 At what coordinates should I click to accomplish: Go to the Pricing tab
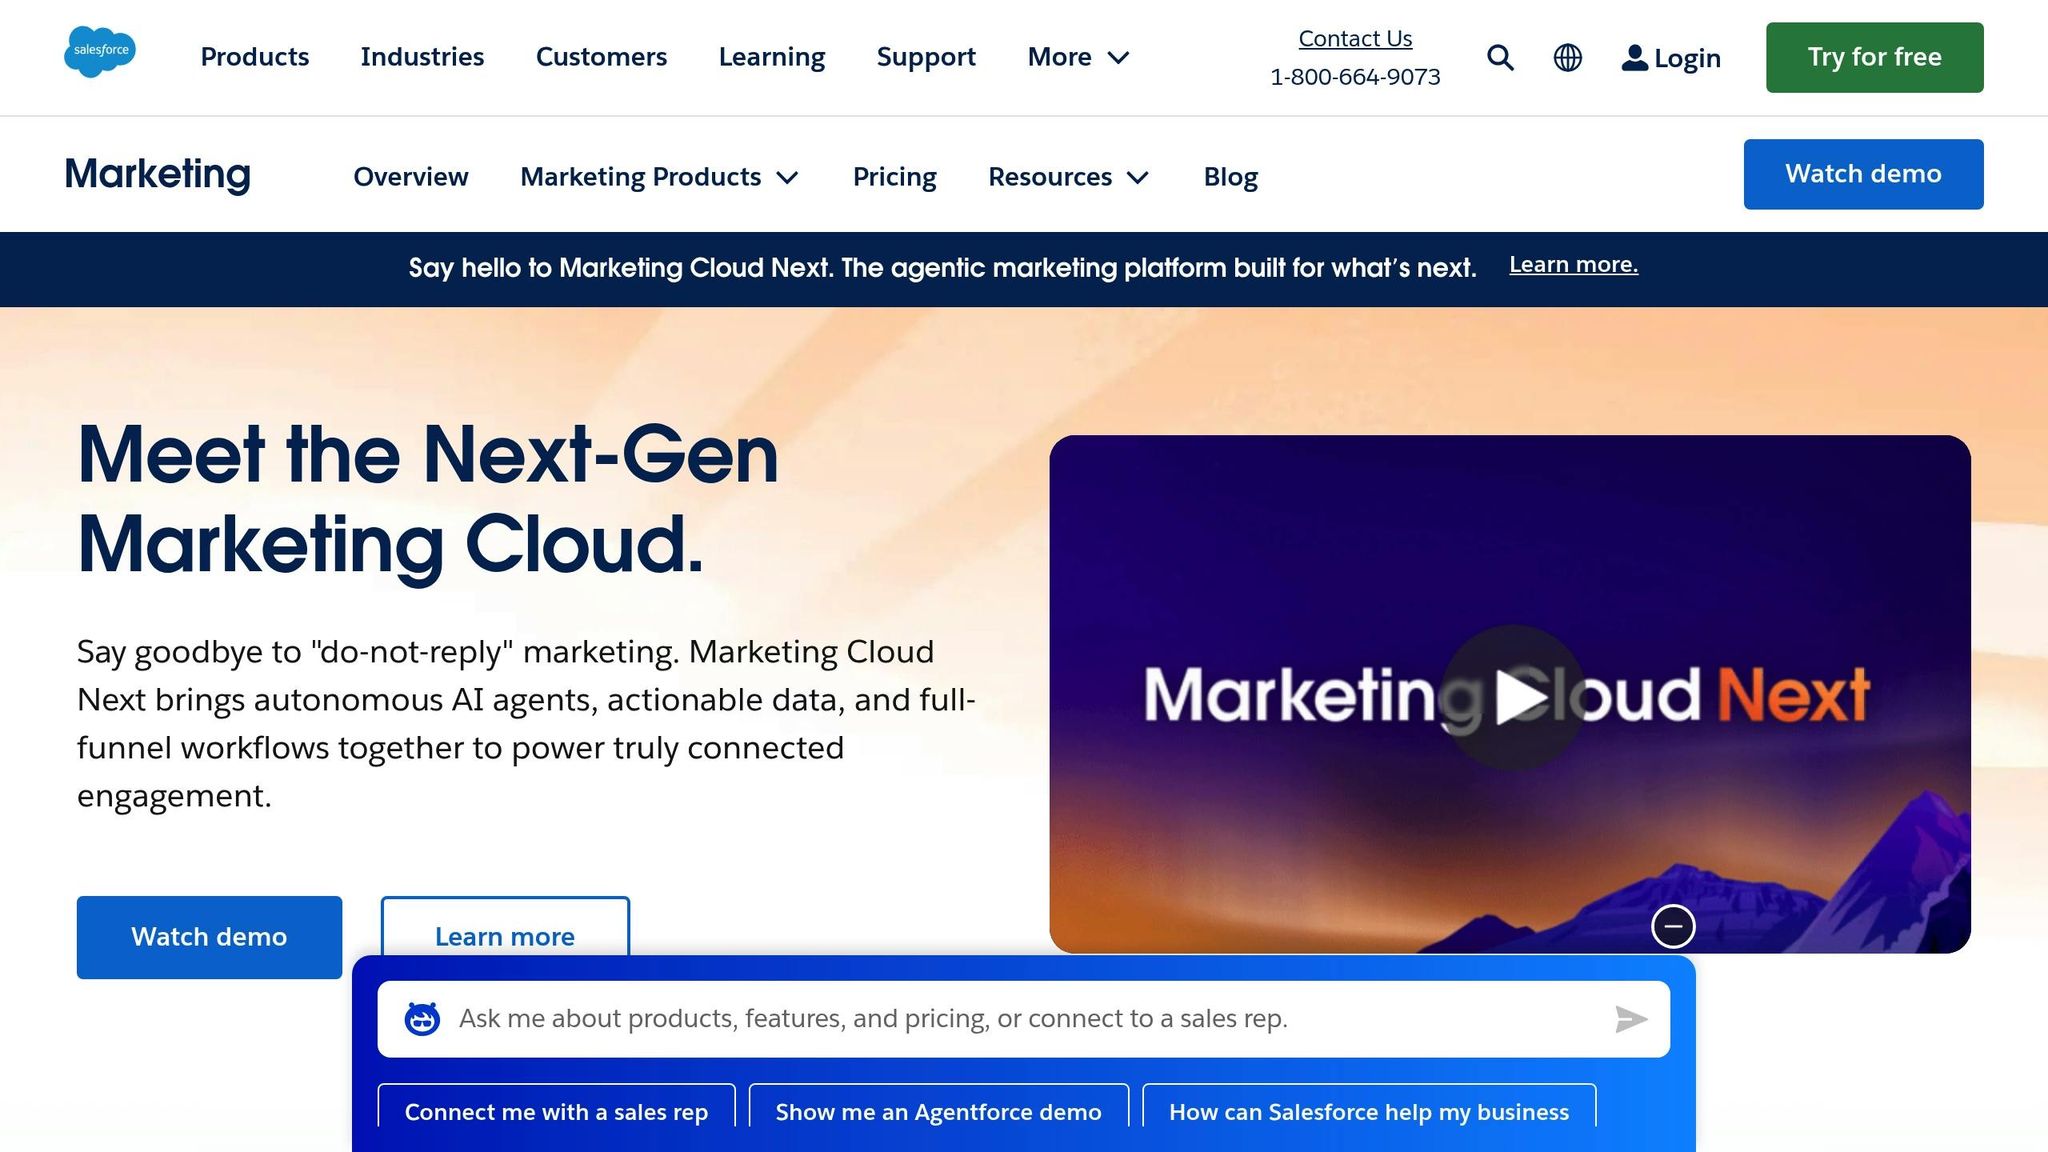[x=895, y=177]
